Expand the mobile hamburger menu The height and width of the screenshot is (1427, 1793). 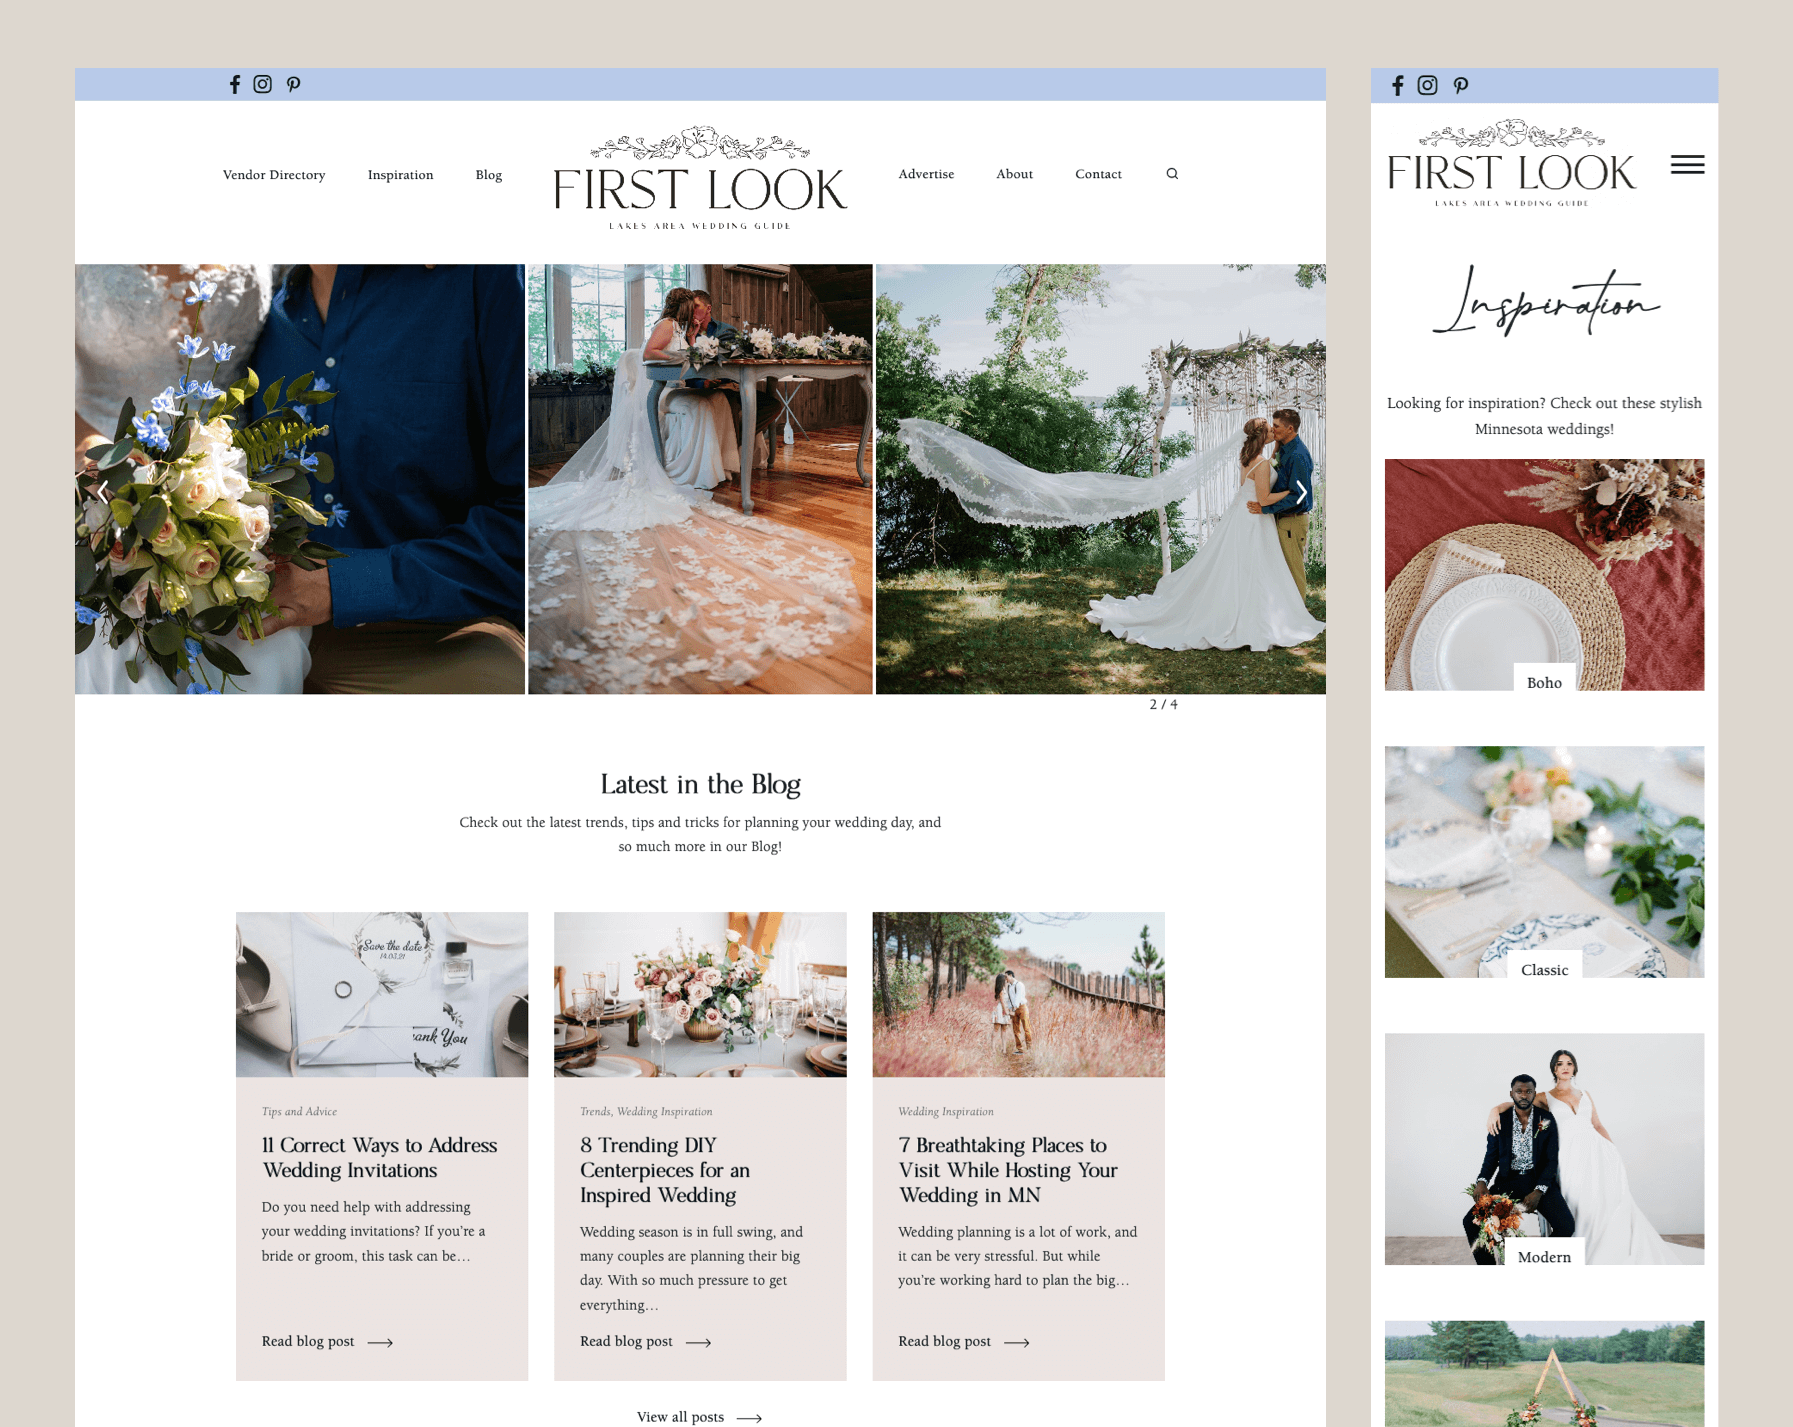point(1687,165)
